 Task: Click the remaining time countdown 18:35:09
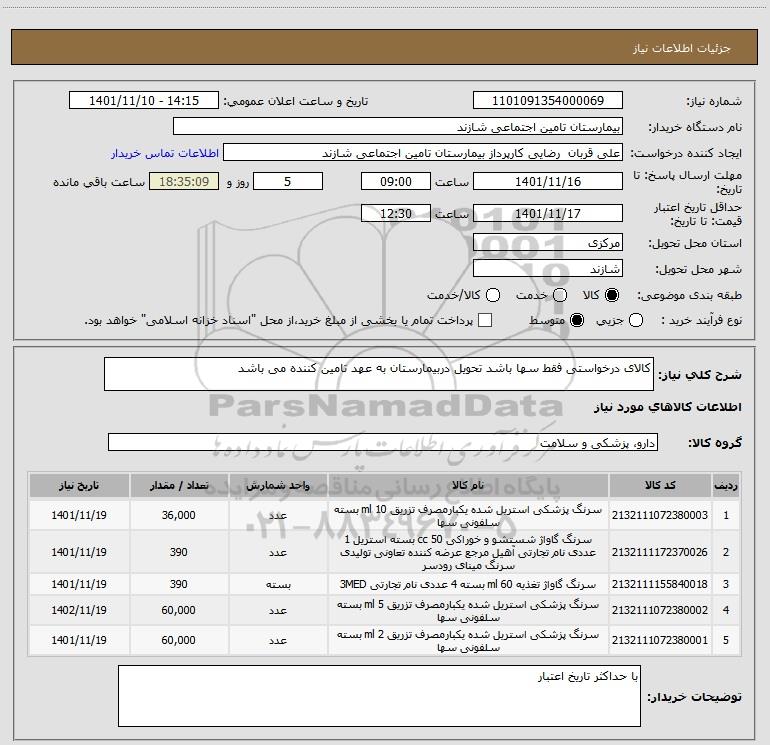184,182
